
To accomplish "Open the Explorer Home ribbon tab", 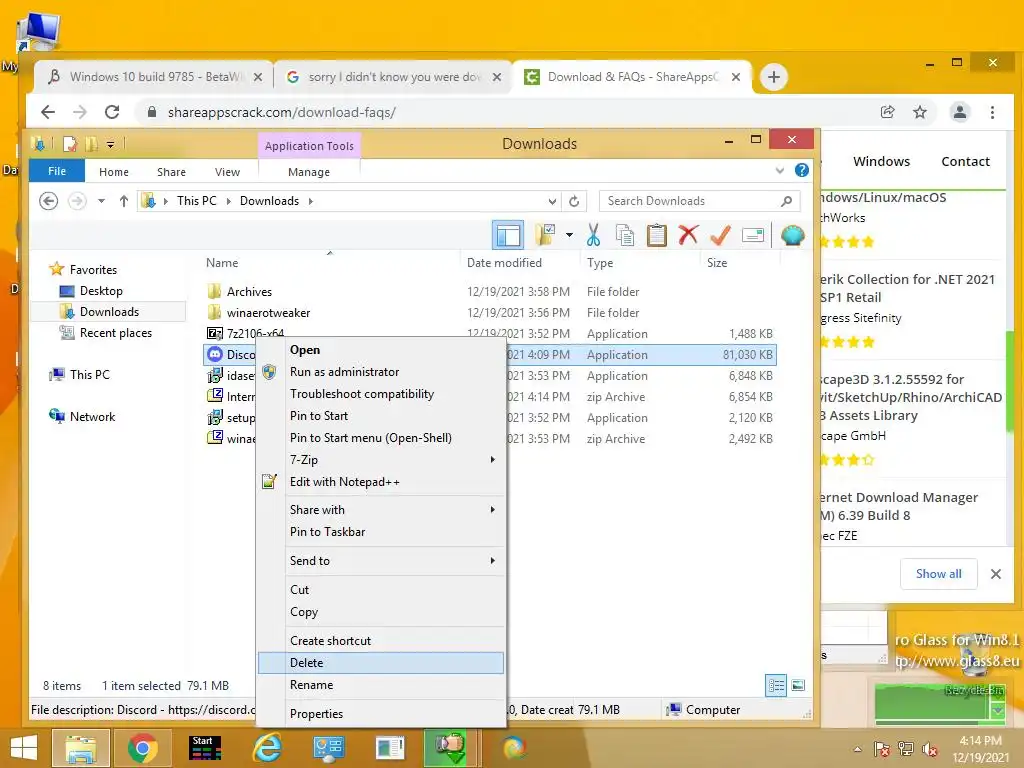I will pos(114,172).
